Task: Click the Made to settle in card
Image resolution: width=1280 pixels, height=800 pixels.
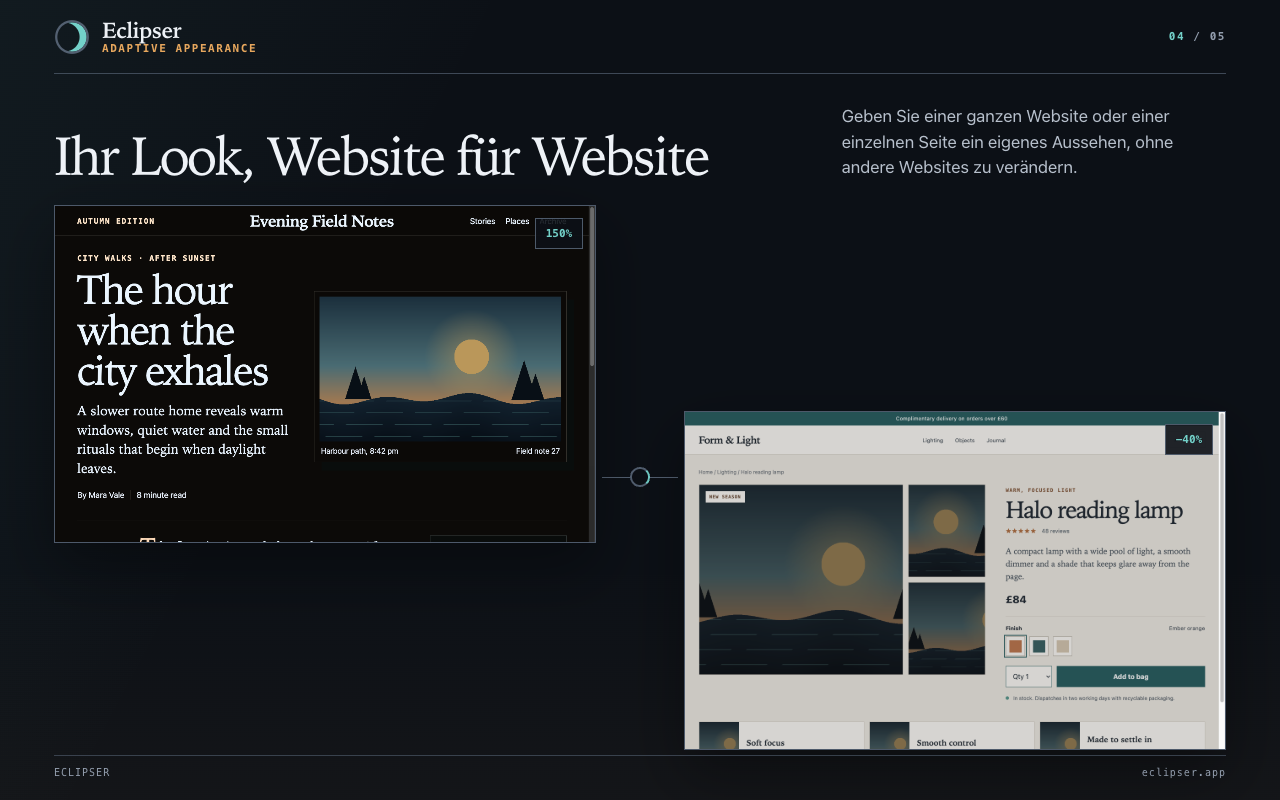Action: (1122, 736)
